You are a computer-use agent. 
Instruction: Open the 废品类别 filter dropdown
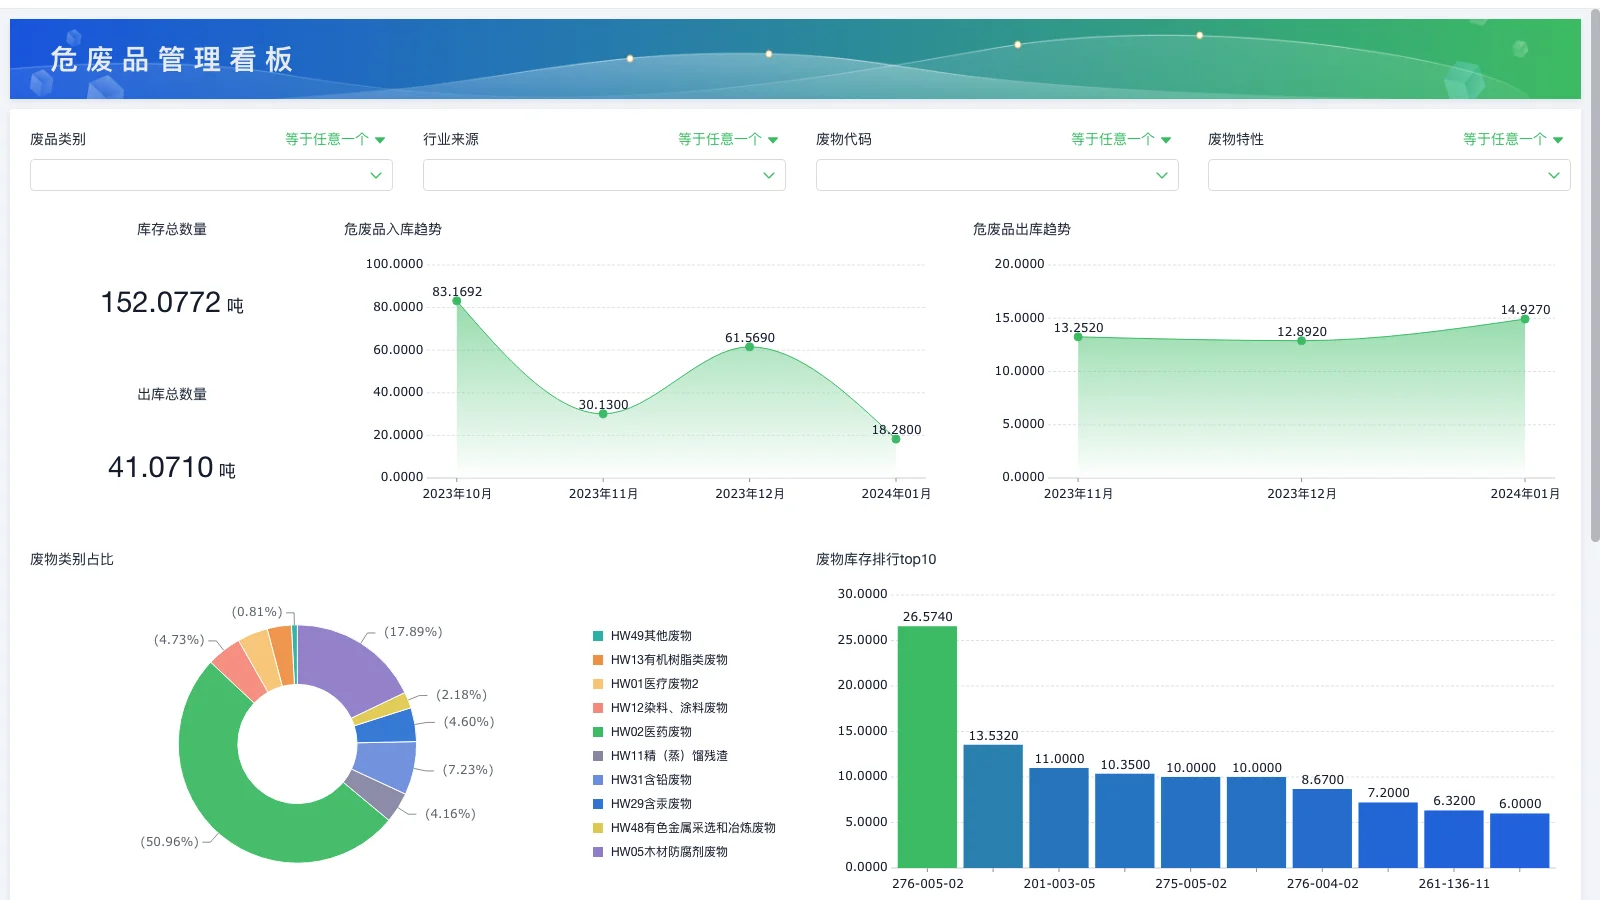tap(210, 175)
